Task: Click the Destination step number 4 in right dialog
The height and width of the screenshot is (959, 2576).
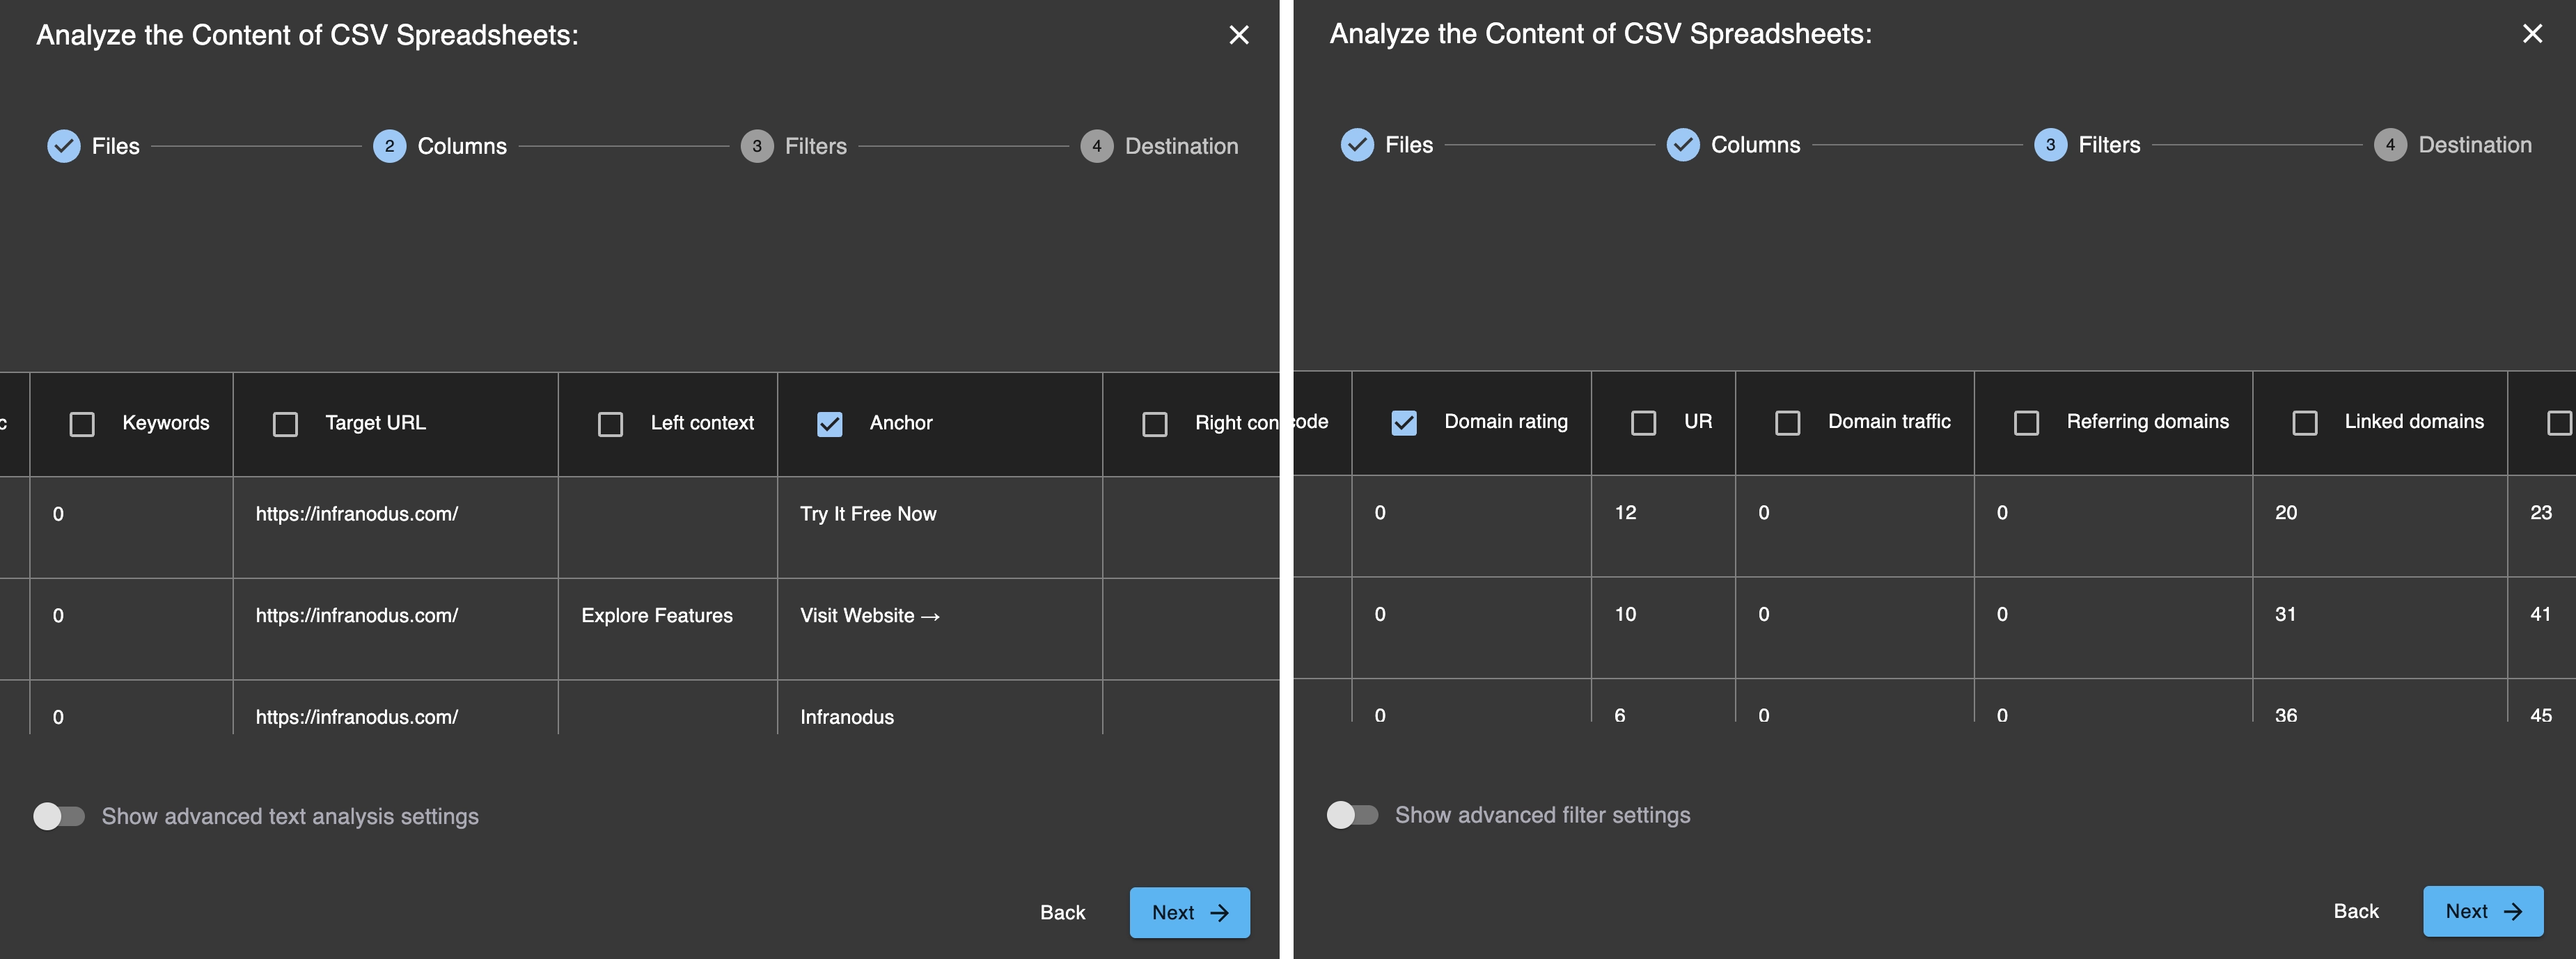Action: [x=2390, y=145]
